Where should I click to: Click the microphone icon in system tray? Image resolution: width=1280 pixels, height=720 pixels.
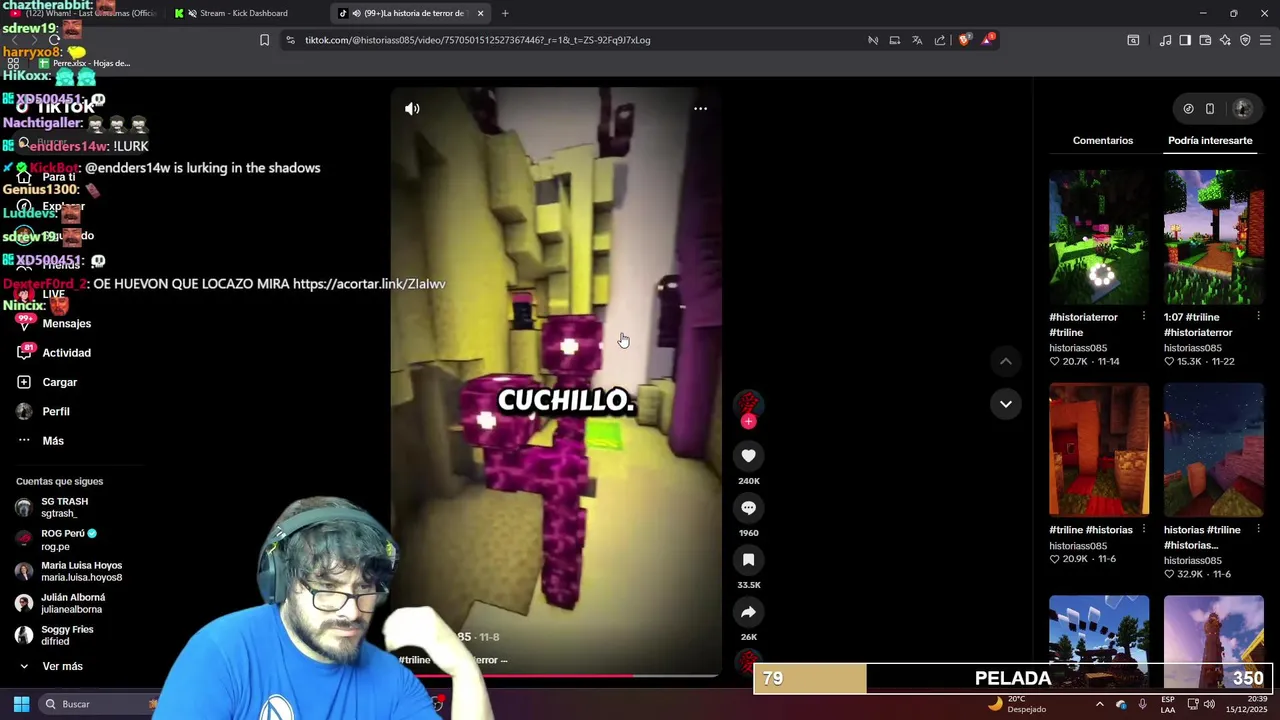coord(1142,704)
